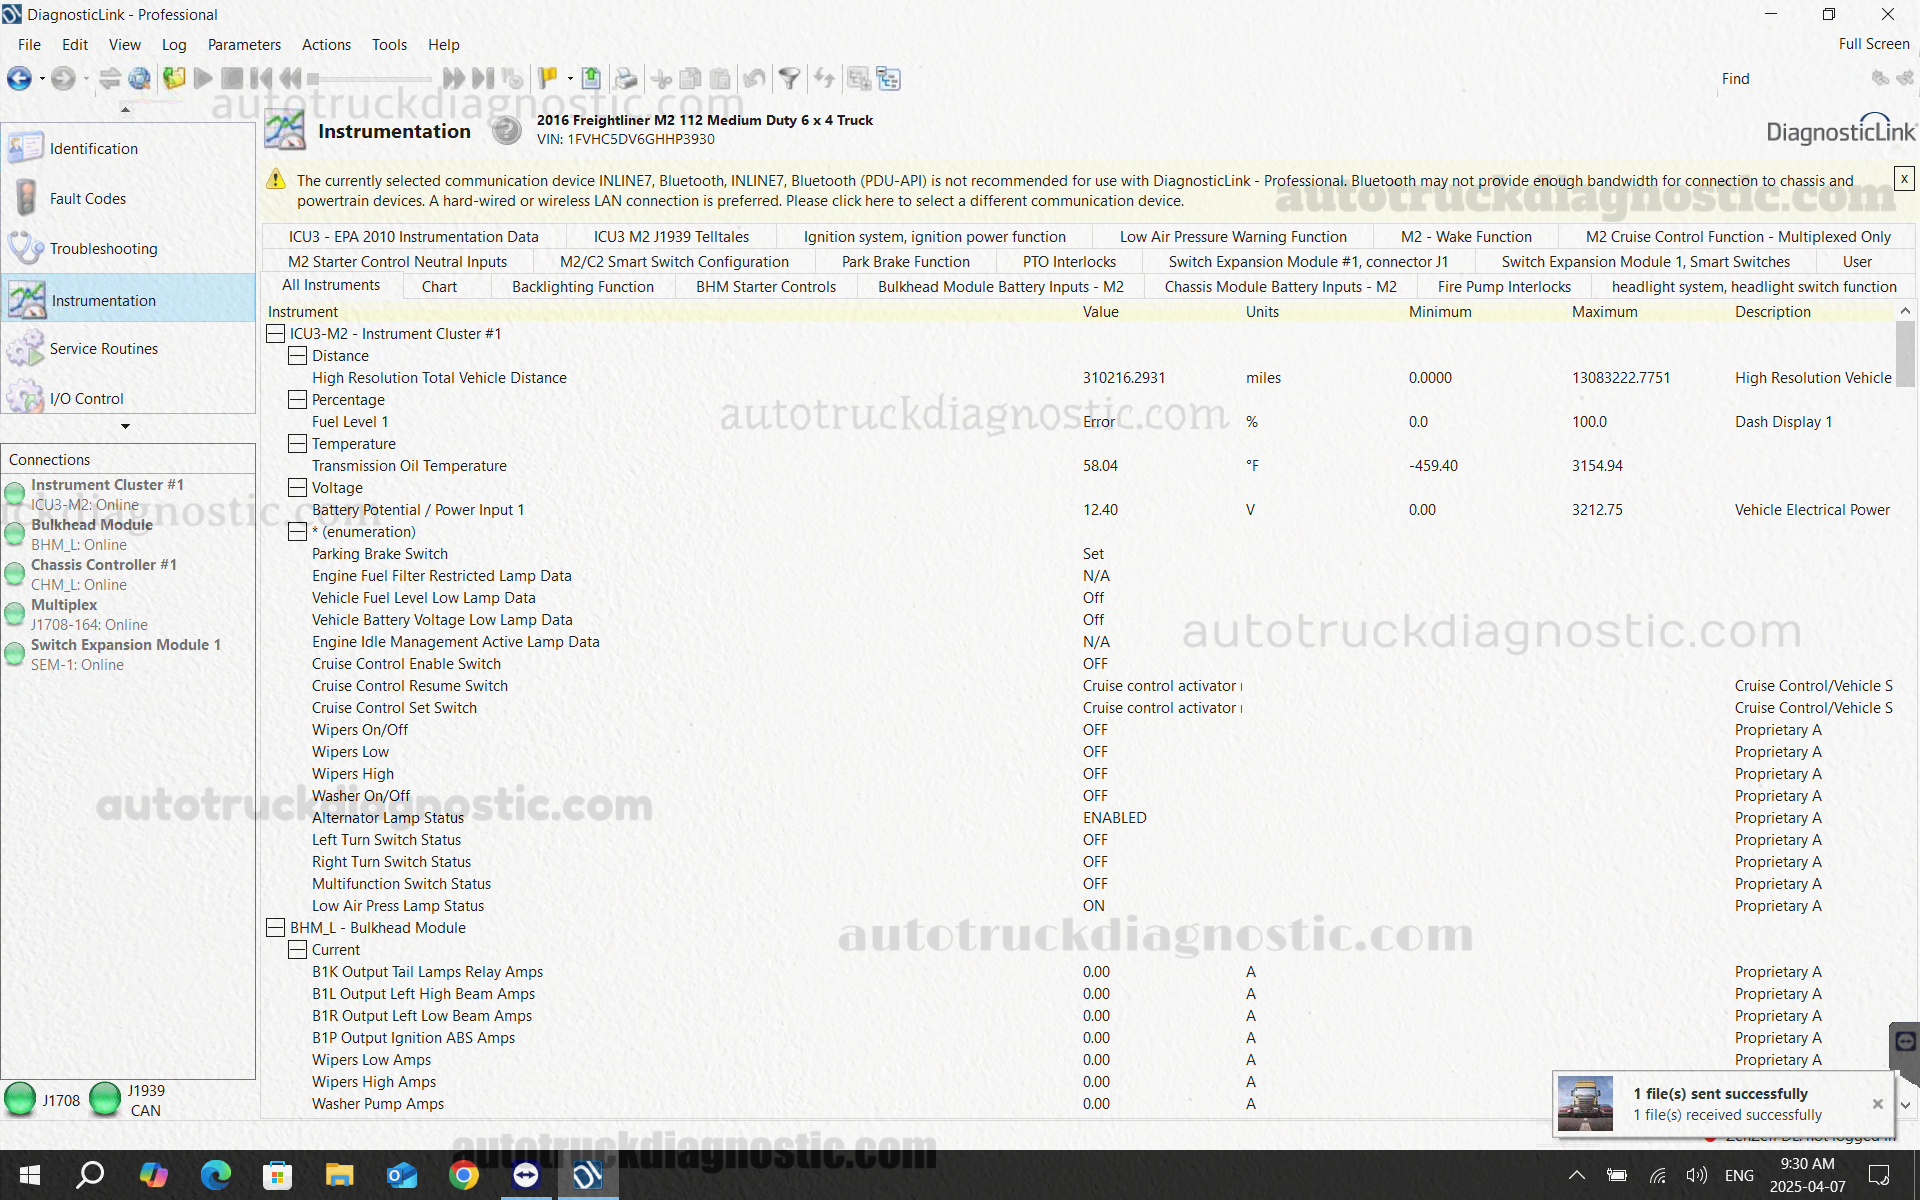Screen dimensions: 1920x1200
Task: Click the Service Routines sidebar icon
Action: (x=26, y=348)
